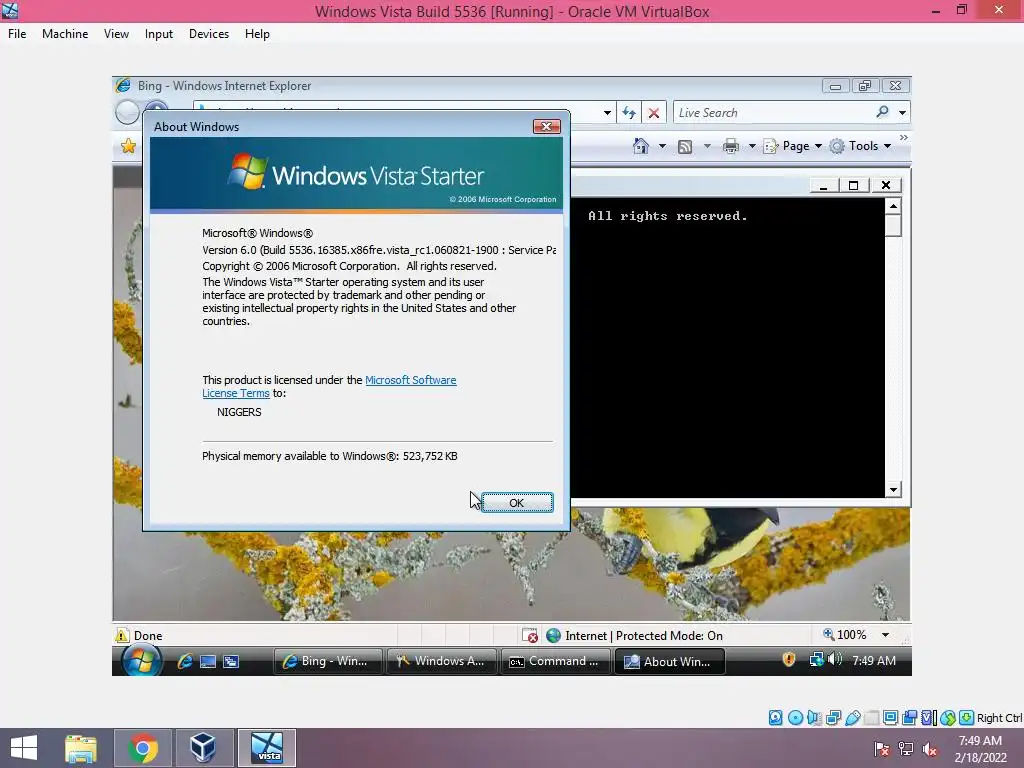Click the Vista Start orb
Viewport: 1024px width, 768px height.
point(141,661)
